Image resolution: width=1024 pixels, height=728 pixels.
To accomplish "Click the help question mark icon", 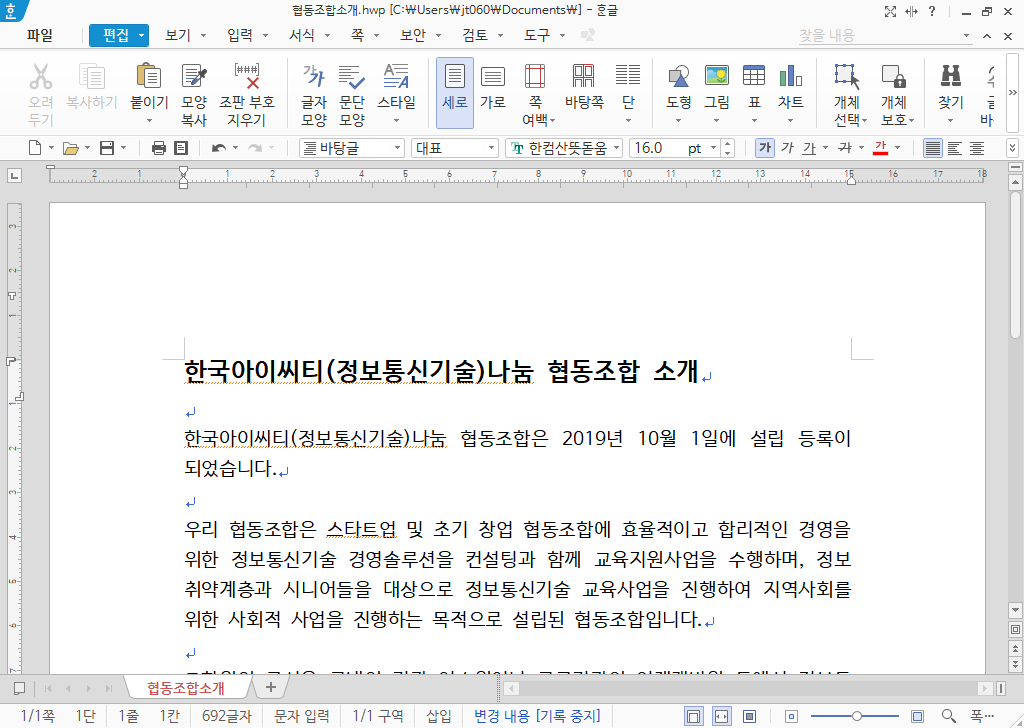I will (x=932, y=11).
